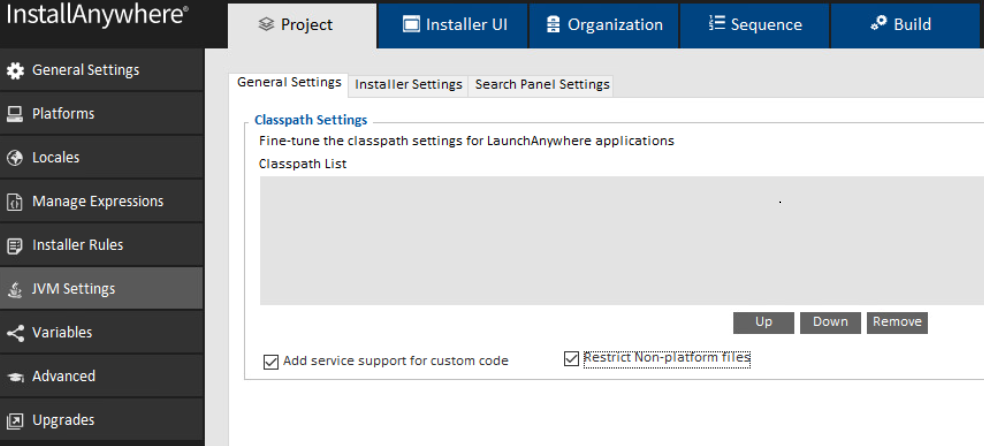The height and width of the screenshot is (446, 984).
Task: Switch to Installer Settings subtab
Action: click(x=409, y=85)
